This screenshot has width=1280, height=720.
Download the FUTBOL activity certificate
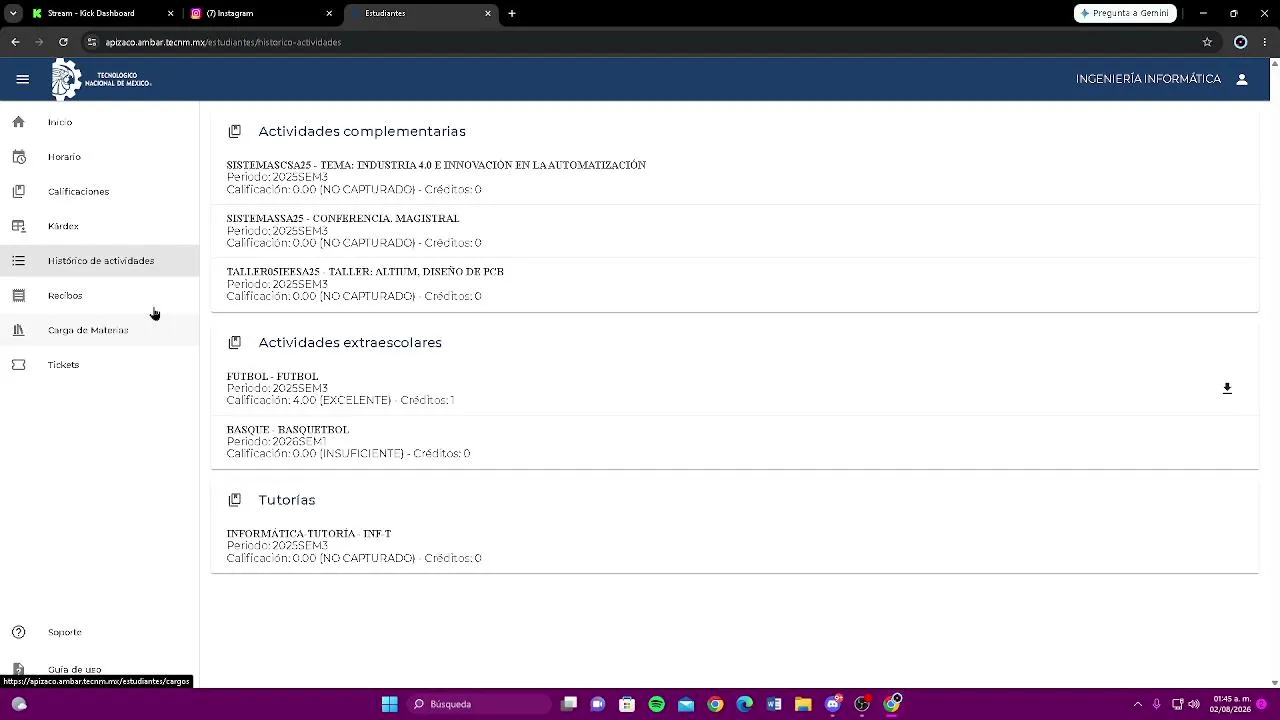point(1227,388)
